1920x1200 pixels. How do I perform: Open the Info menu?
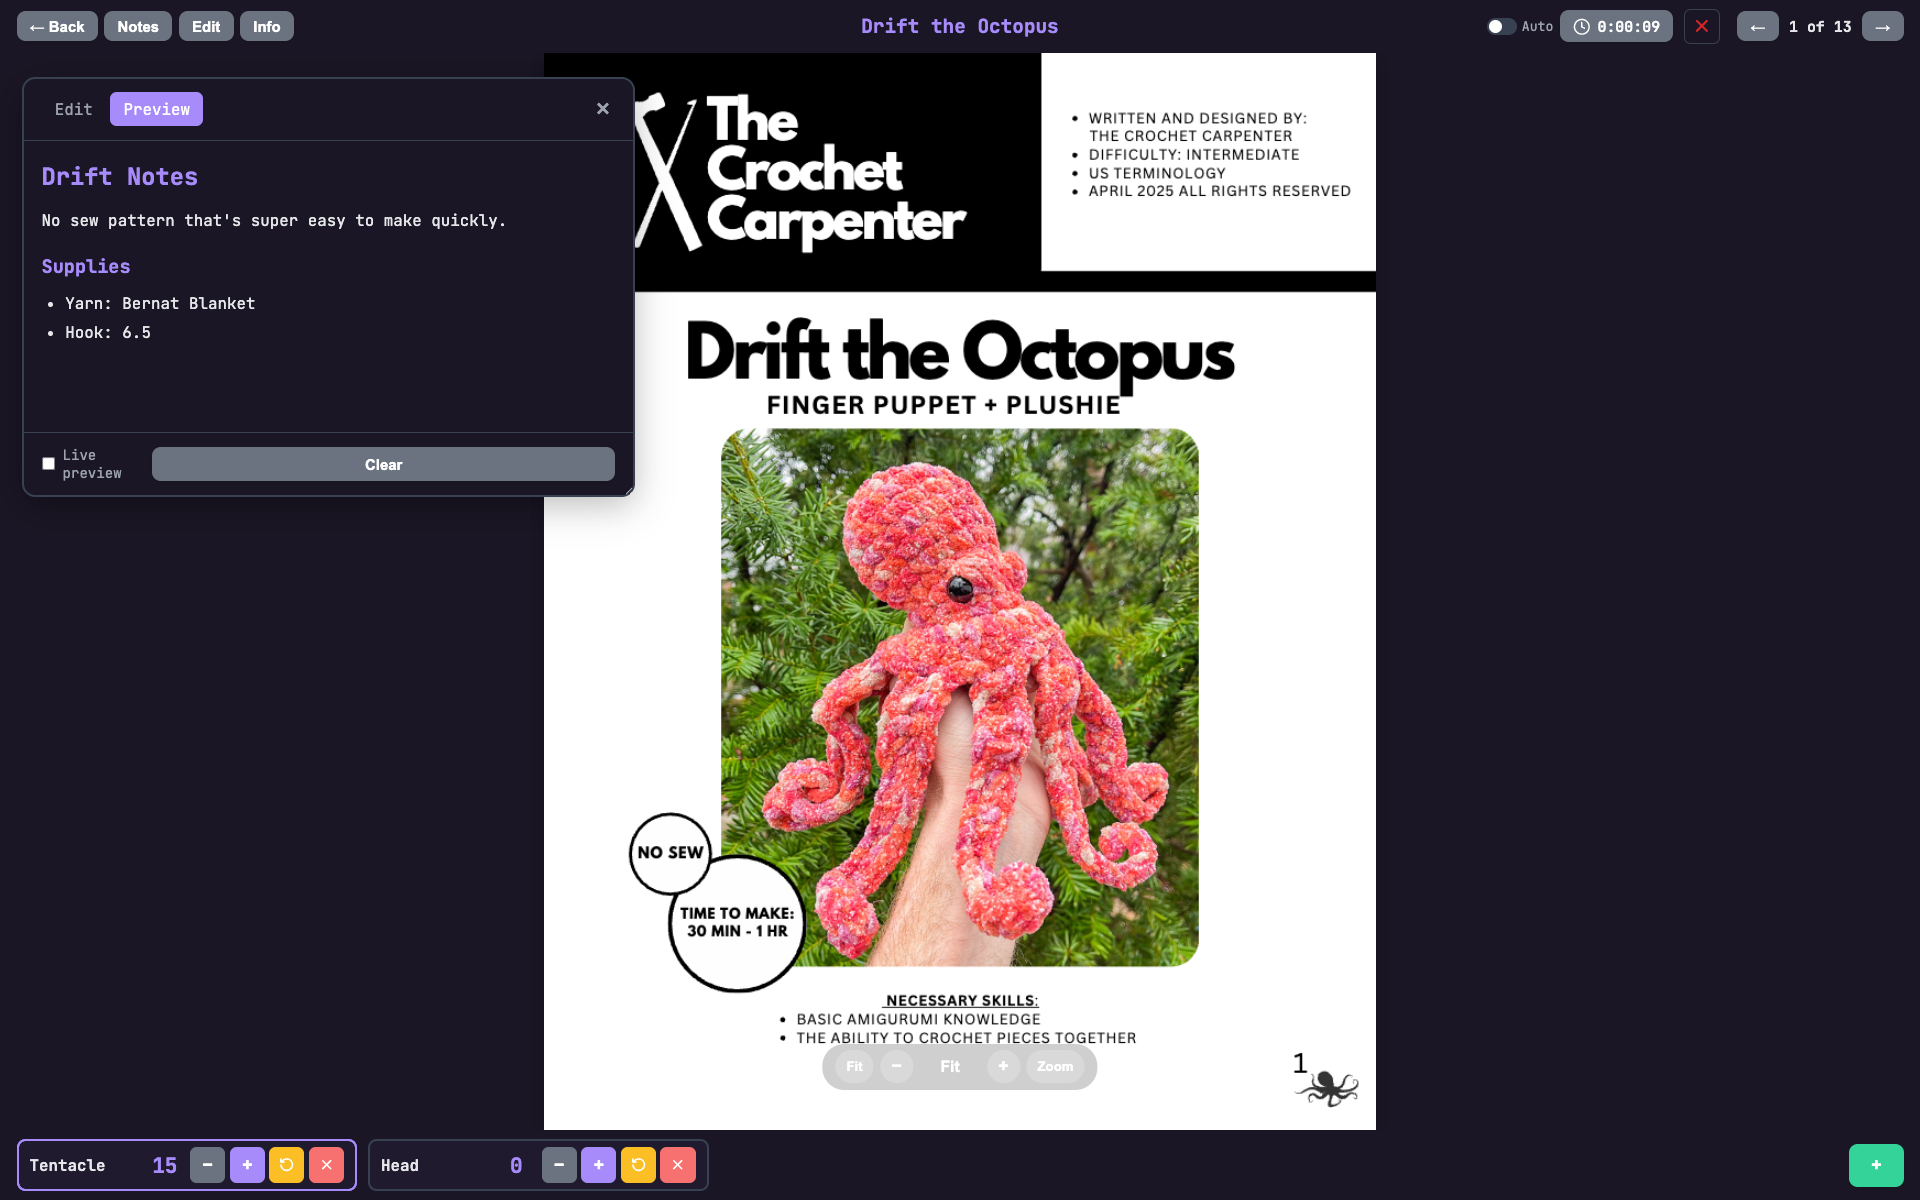tap(266, 27)
